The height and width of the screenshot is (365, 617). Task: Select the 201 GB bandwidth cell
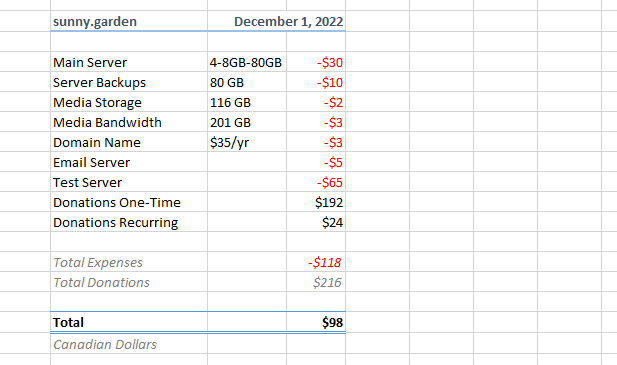point(247,122)
